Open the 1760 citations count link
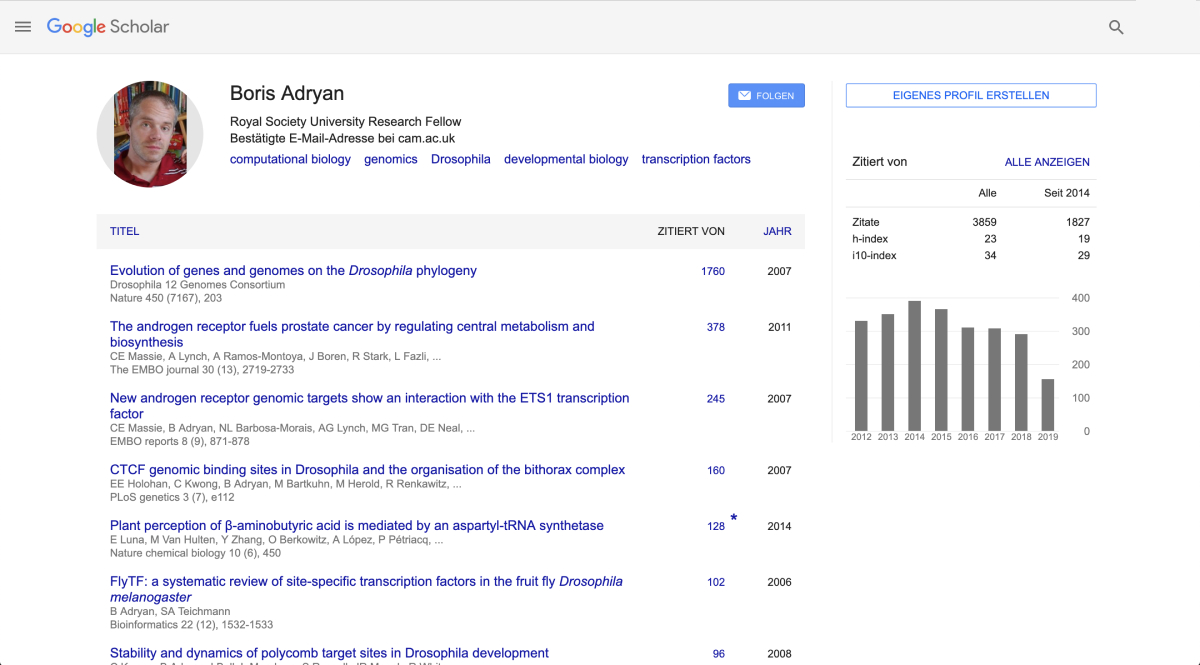 click(712, 271)
